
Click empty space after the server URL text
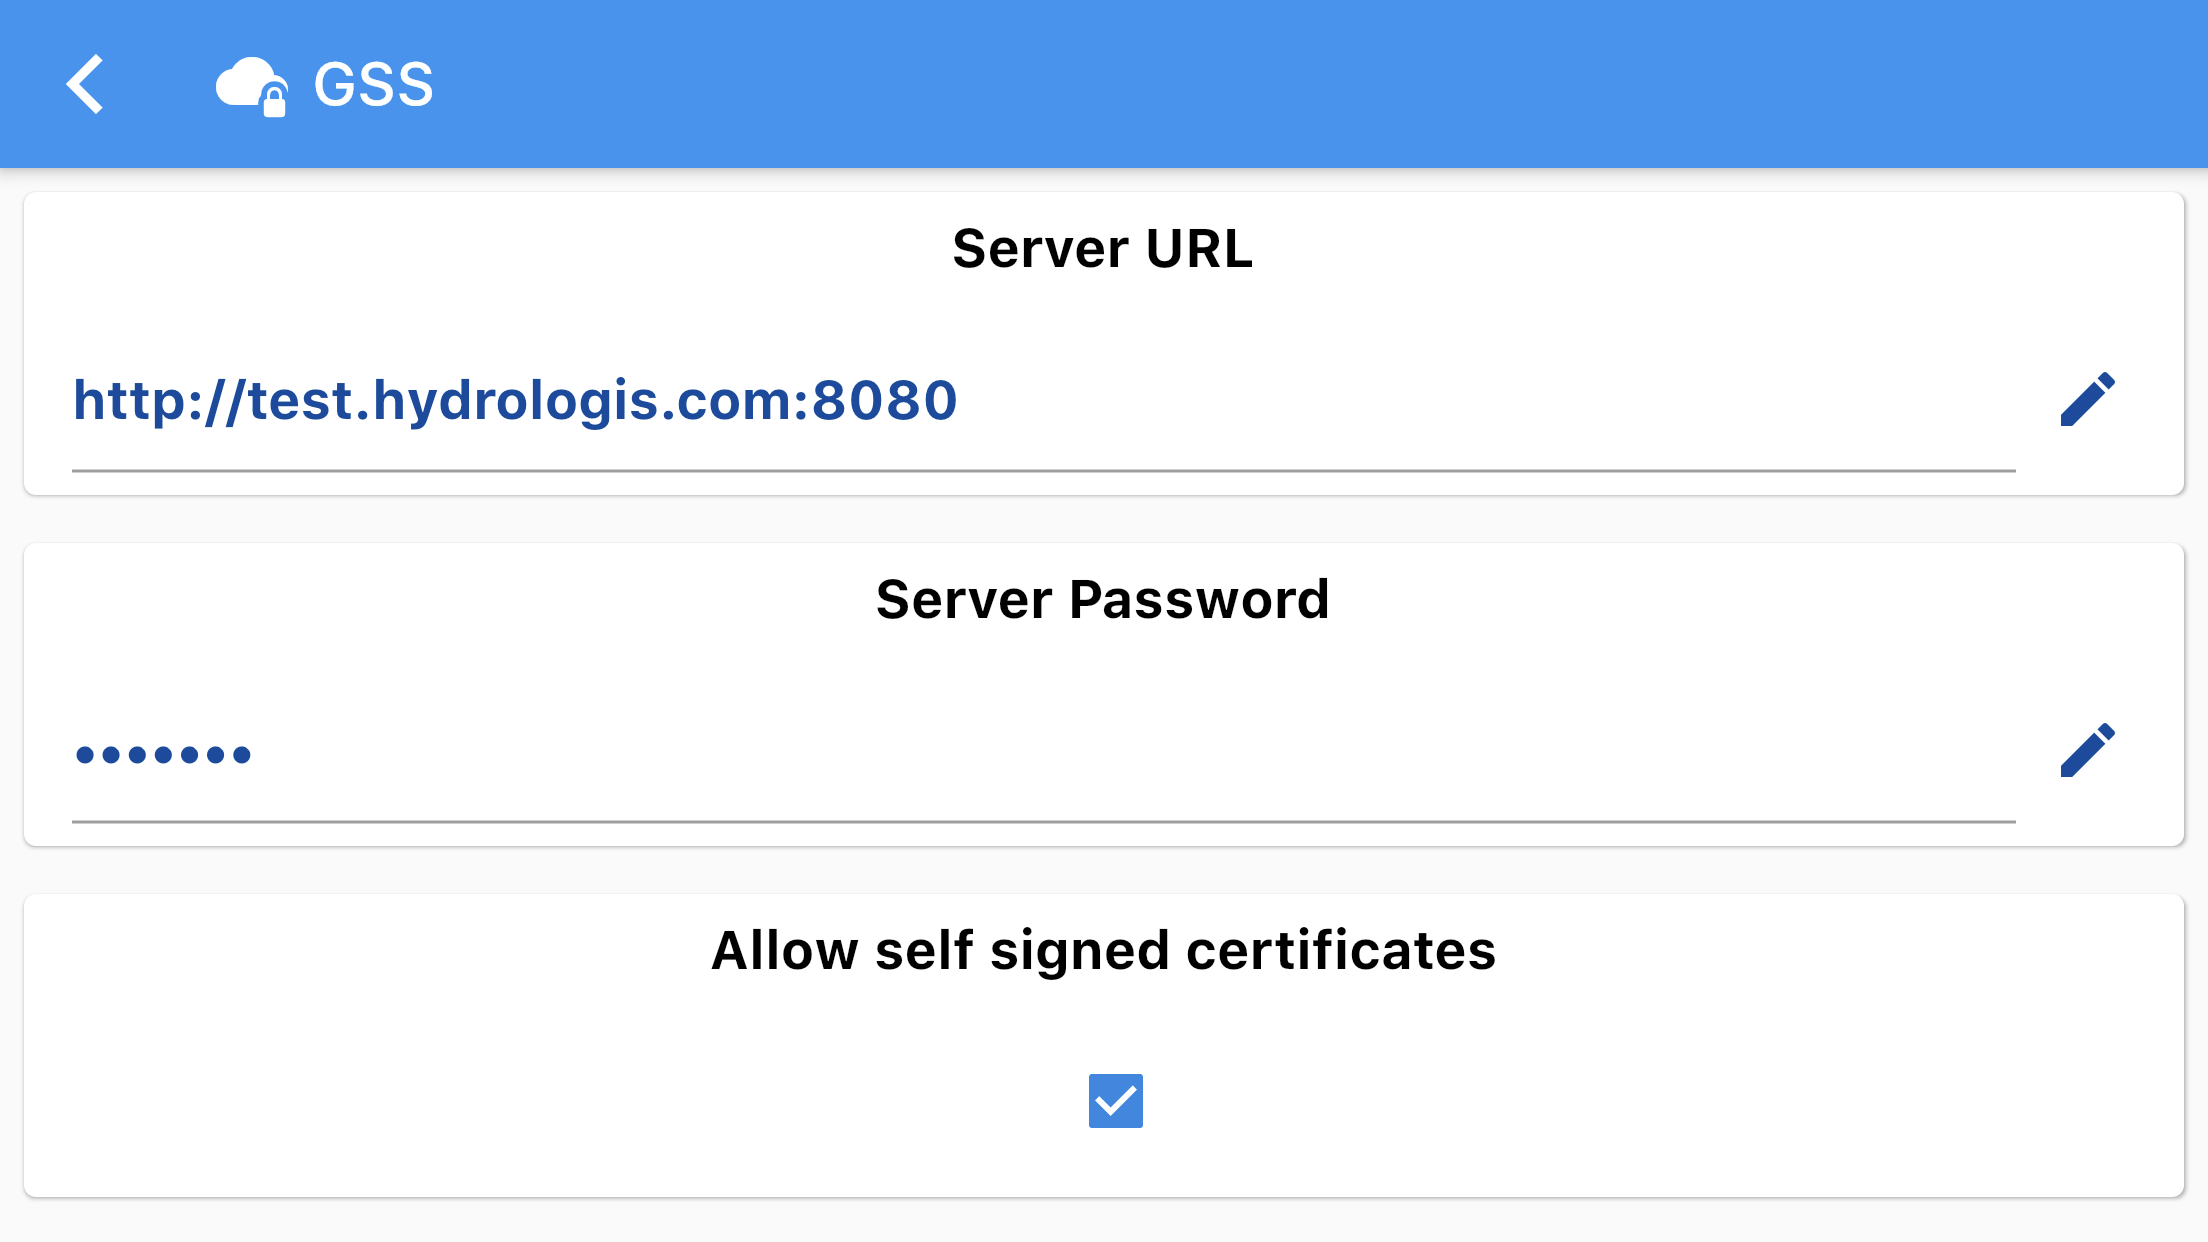click(1480, 401)
